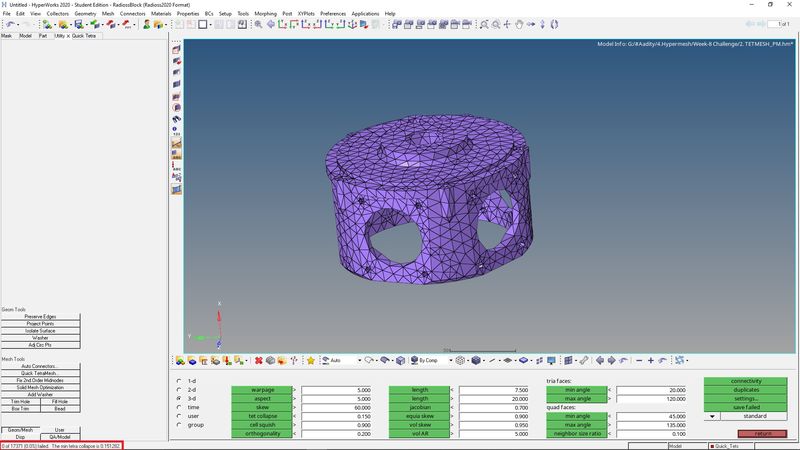
Task: Open the By Comp color mode dropdown
Action: [x=451, y=361]
